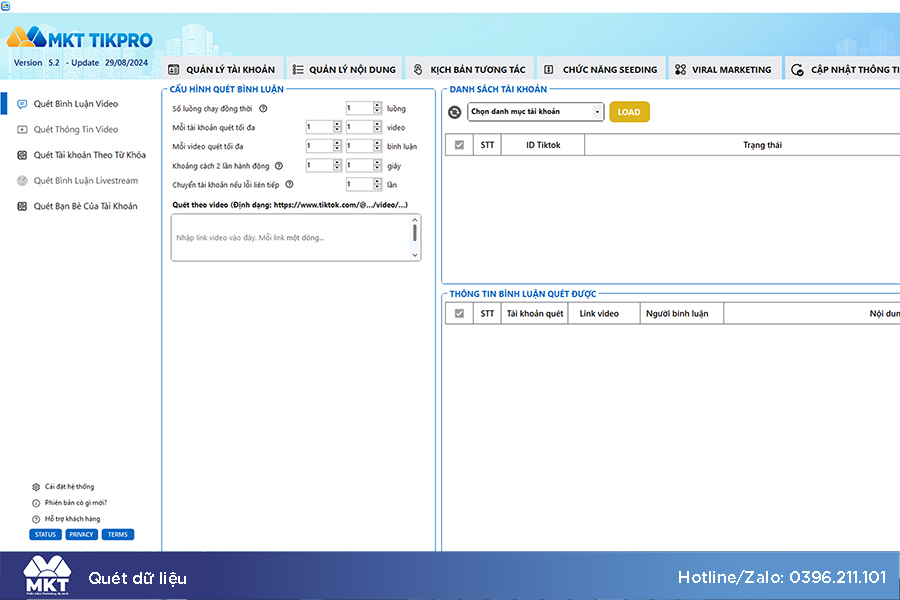900x600 pixels.
Task: Toggle select-all checkbox in account list header
Action: [459, 145]
